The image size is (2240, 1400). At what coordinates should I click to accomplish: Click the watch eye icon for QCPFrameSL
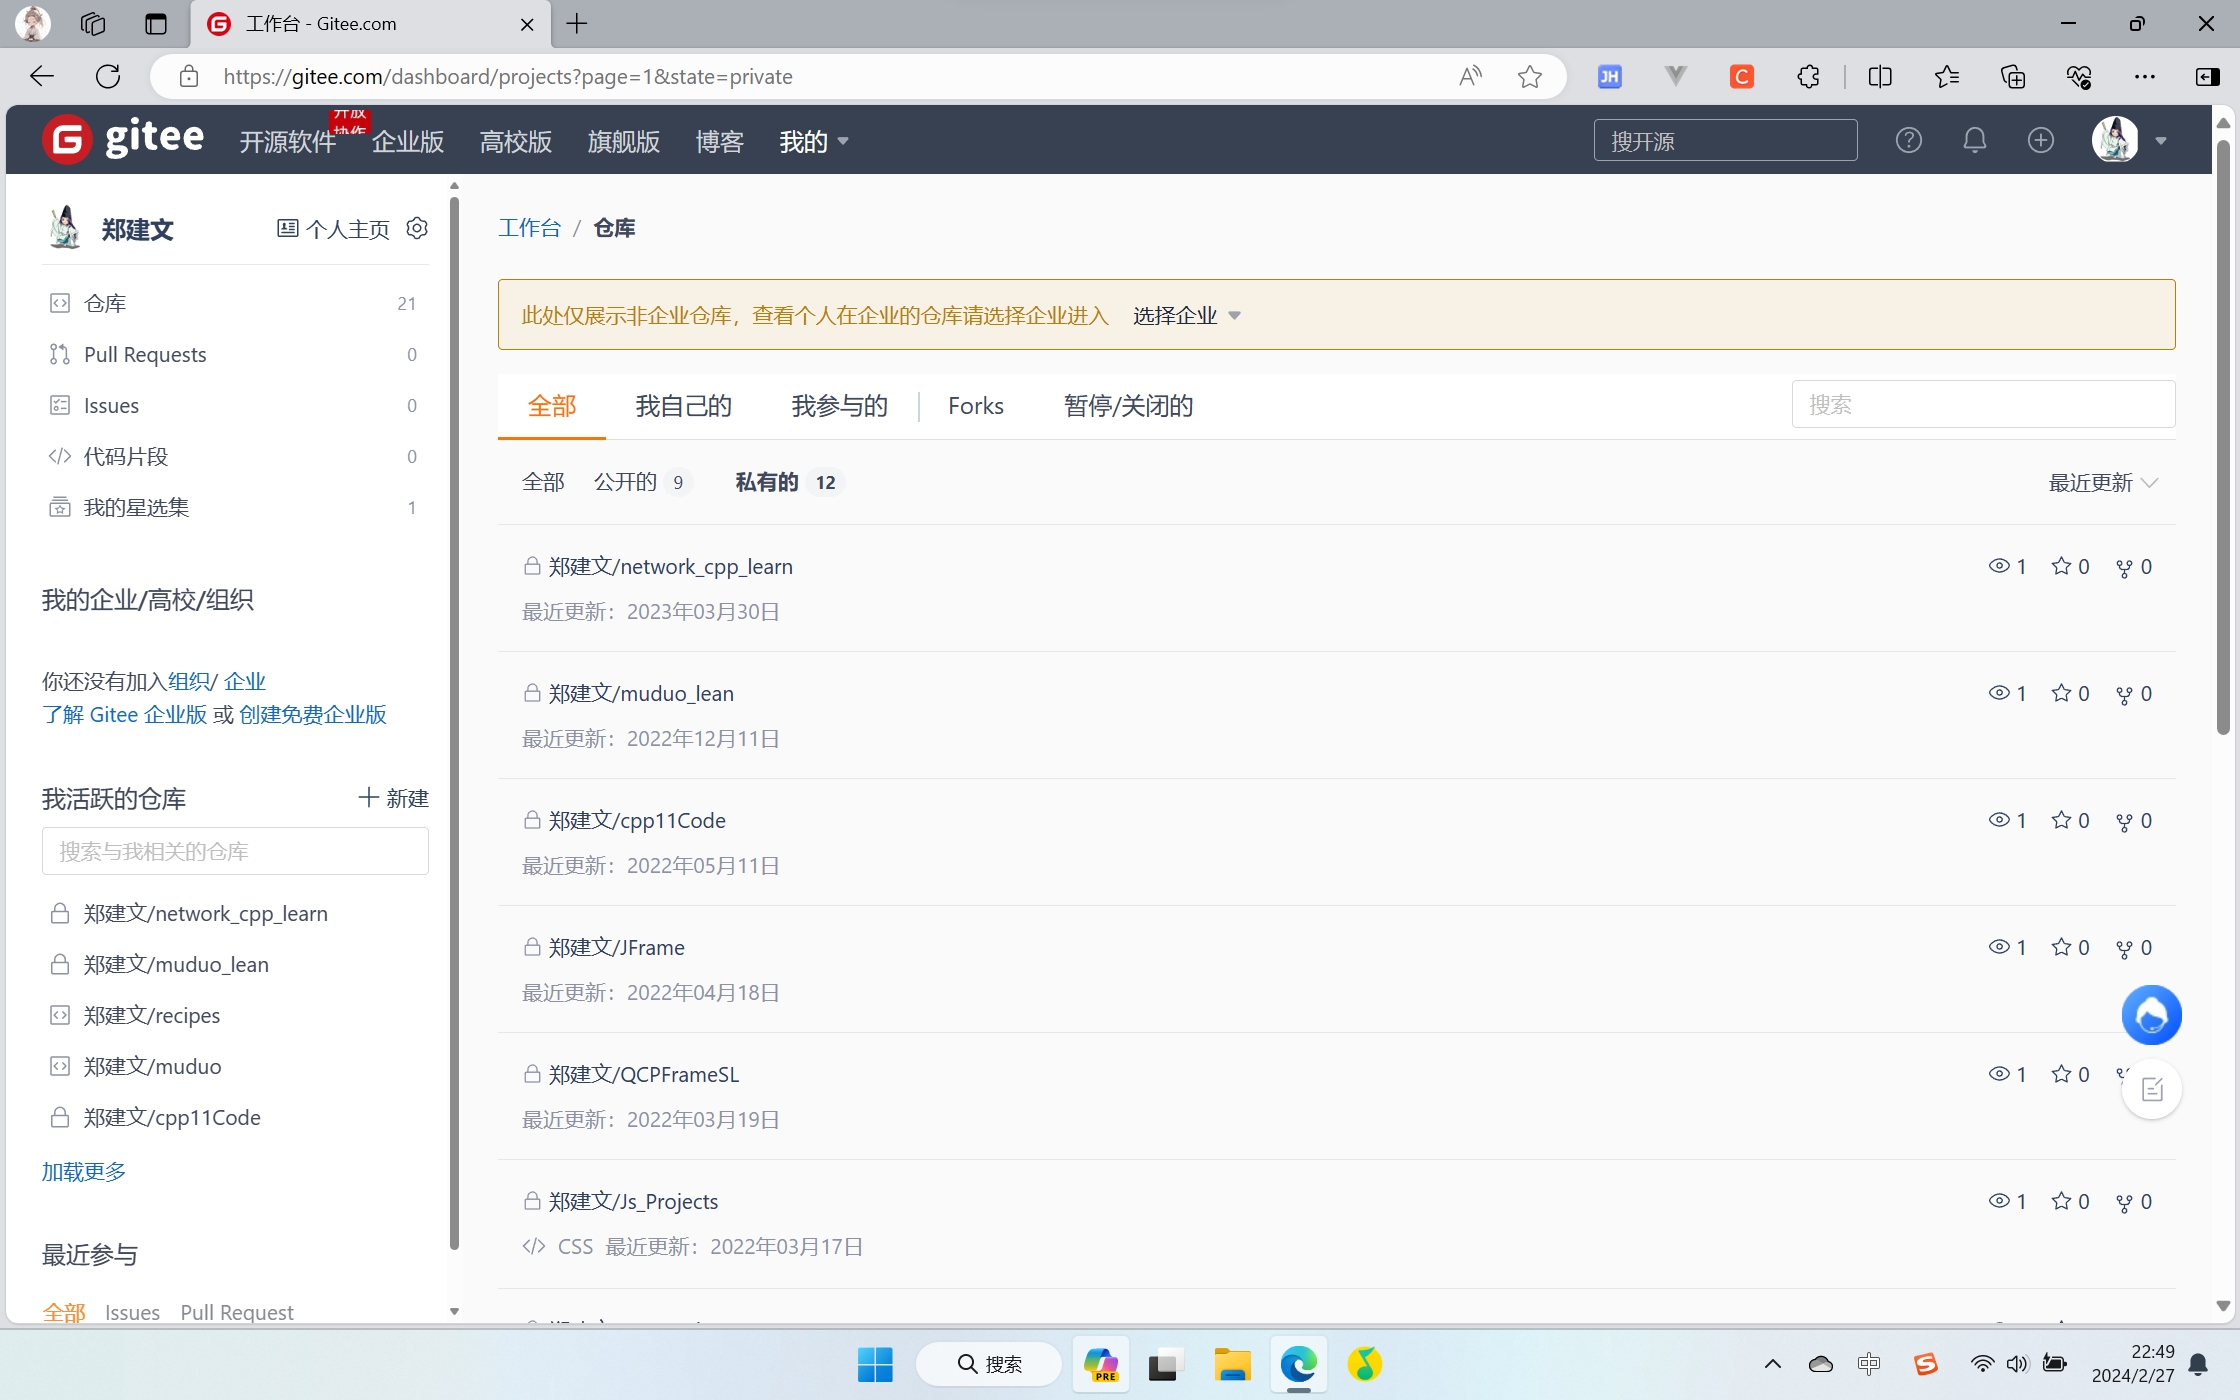click(x=1998, y=1074)
